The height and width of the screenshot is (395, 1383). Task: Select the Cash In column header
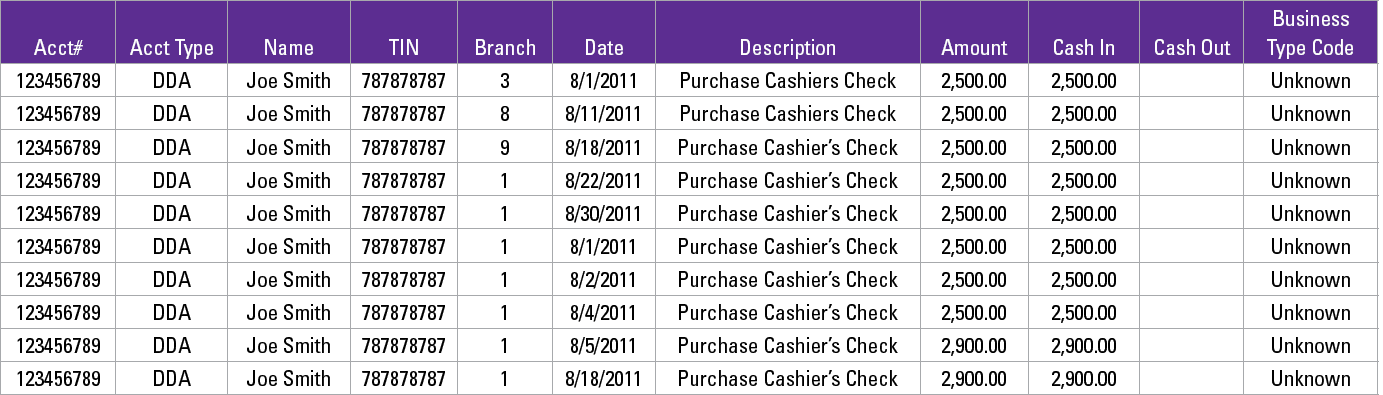click(x=1084, y=47)
